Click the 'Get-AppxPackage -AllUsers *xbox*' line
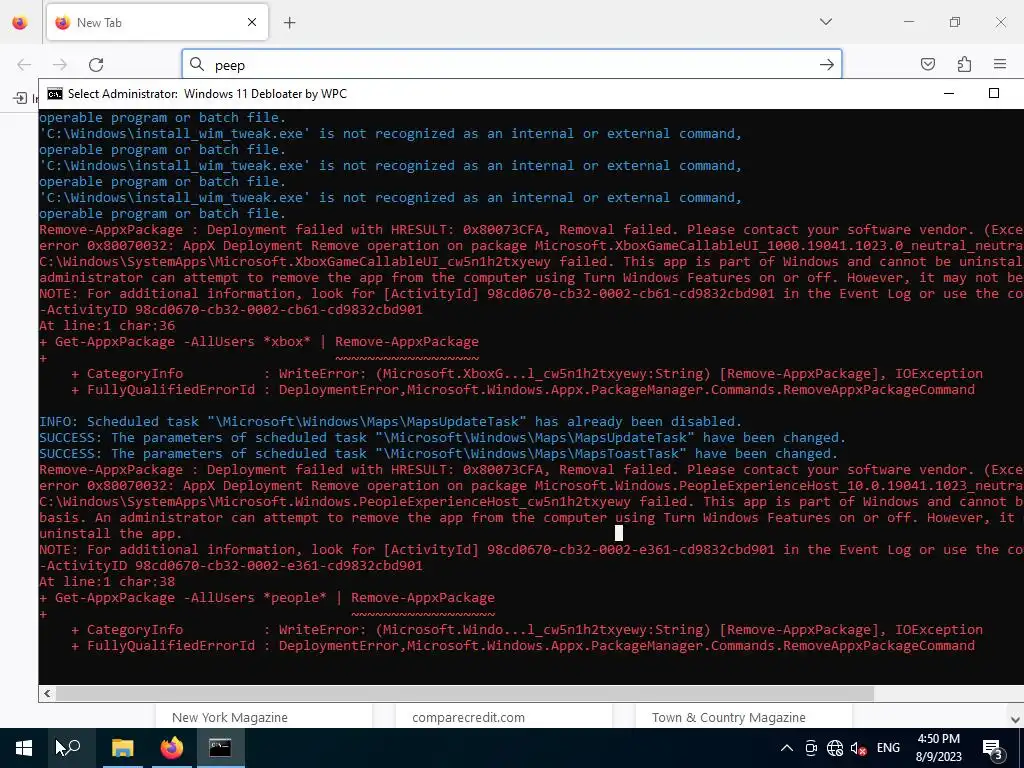The height and width of the screenshot is (768, 1024). 259,342
